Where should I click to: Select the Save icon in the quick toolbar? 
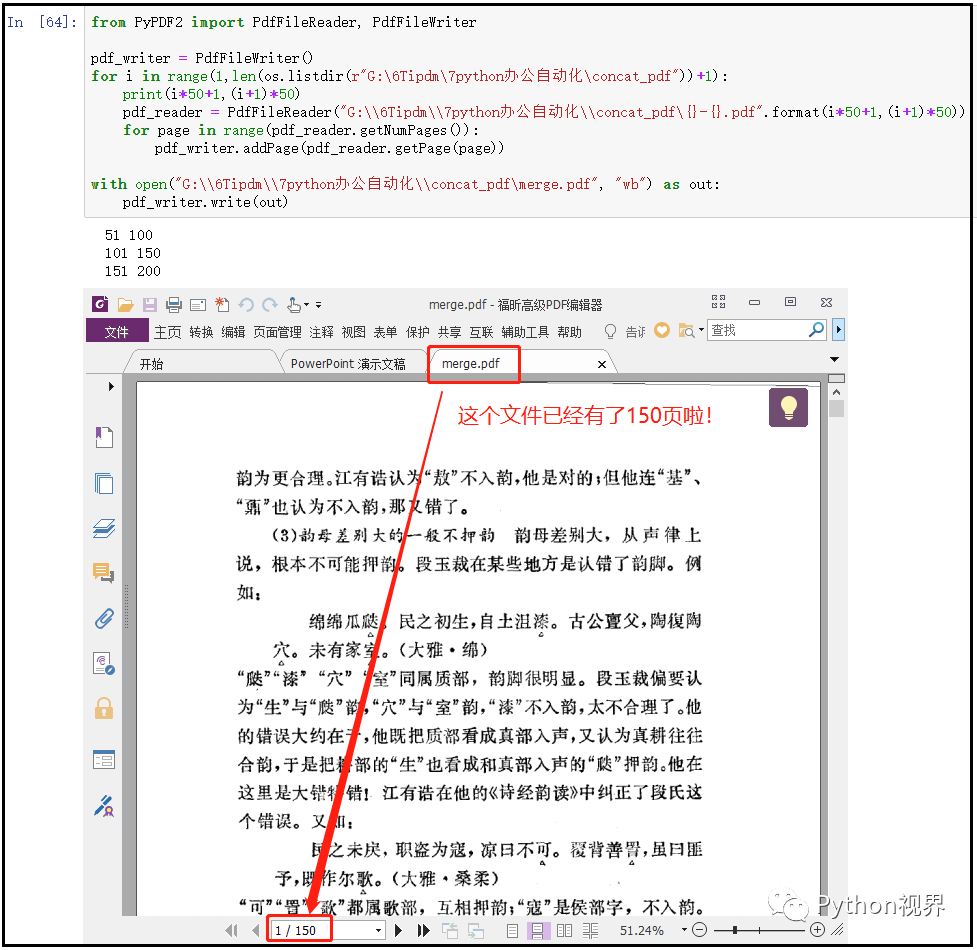tap(150, 304)
